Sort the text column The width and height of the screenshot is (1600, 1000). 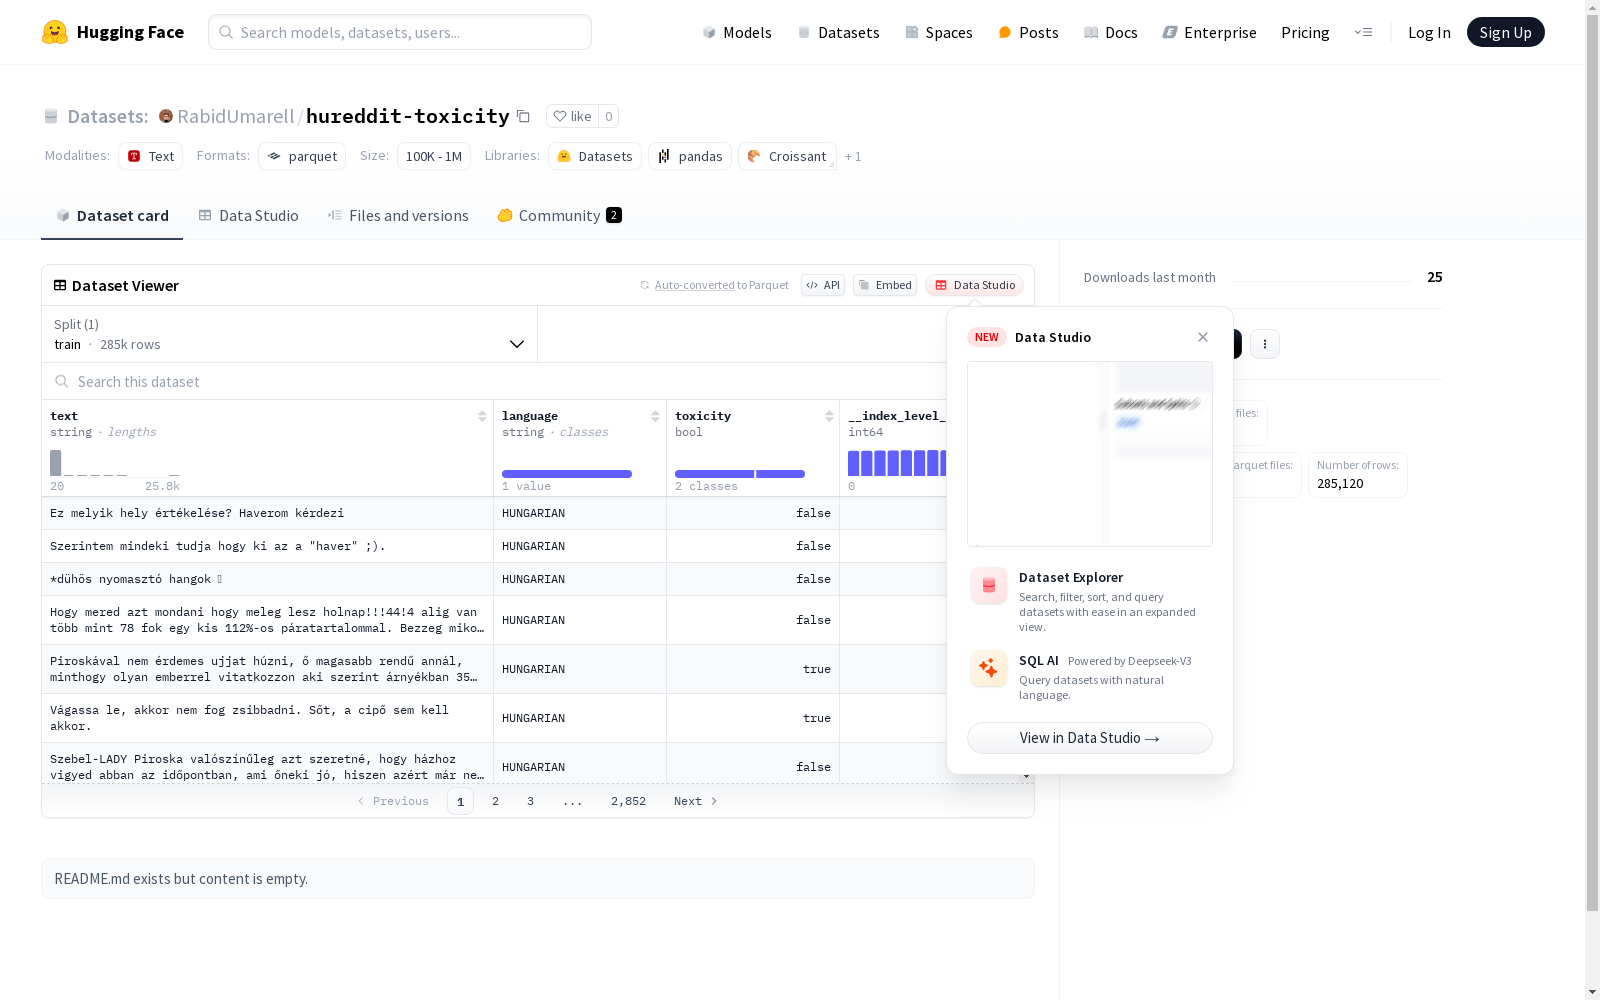pyautogui.click(x=482, y=416)
